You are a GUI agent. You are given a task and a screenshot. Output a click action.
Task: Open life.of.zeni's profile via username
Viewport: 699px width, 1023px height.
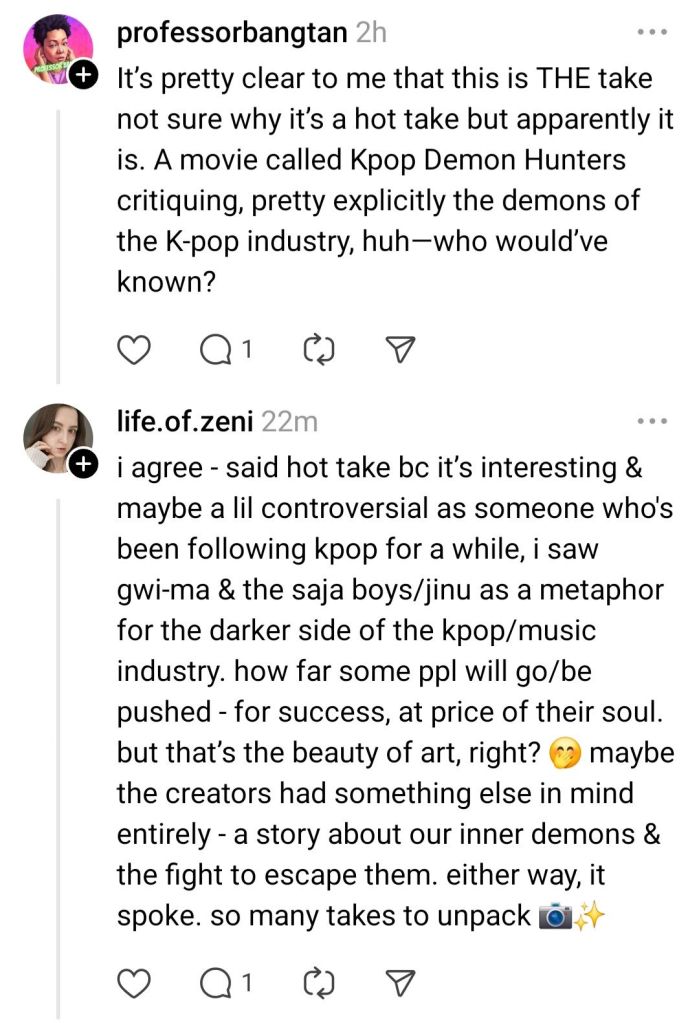click(185, 422)
